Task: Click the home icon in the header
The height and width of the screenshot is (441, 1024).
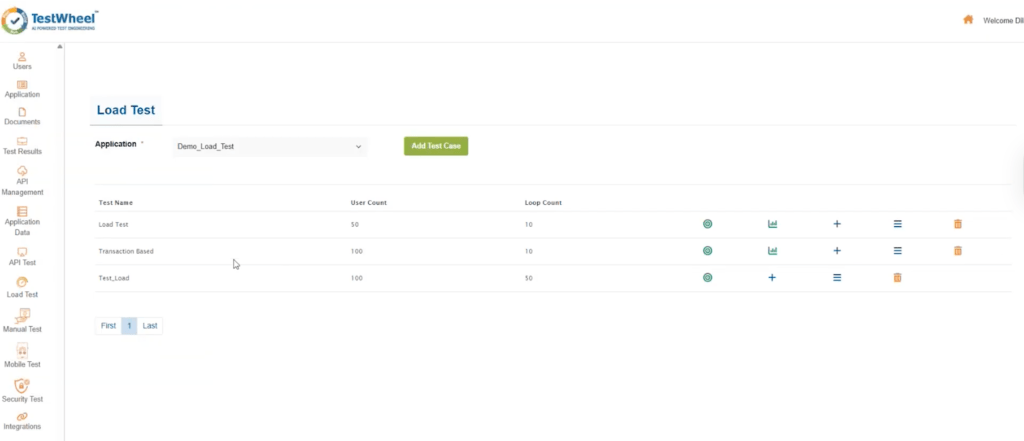Action: pos(967,19)
